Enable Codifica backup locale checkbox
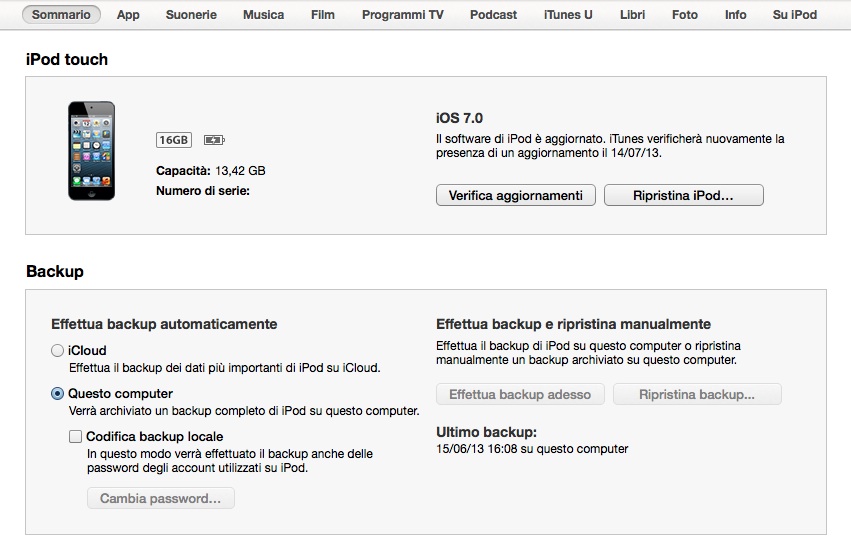851x555 pixels. click(75, 437)
